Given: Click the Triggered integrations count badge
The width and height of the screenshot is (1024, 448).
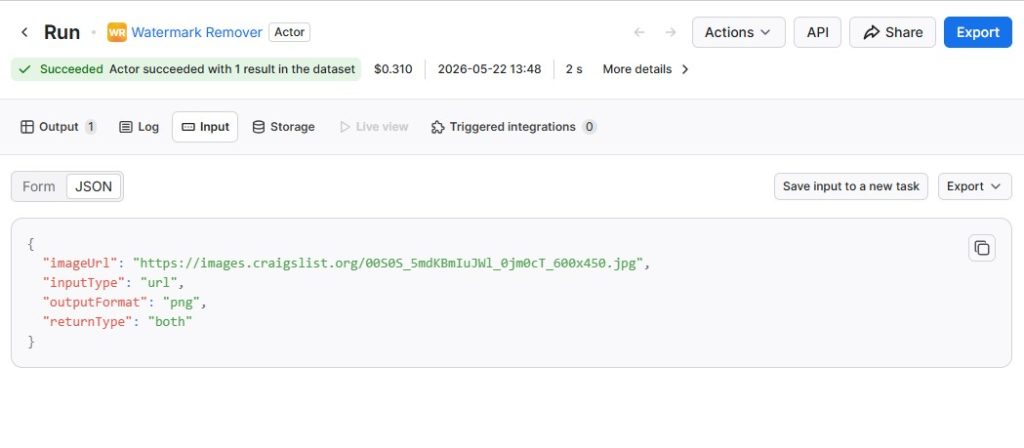Looking at the screenshot, I should (x=589, y=127).
